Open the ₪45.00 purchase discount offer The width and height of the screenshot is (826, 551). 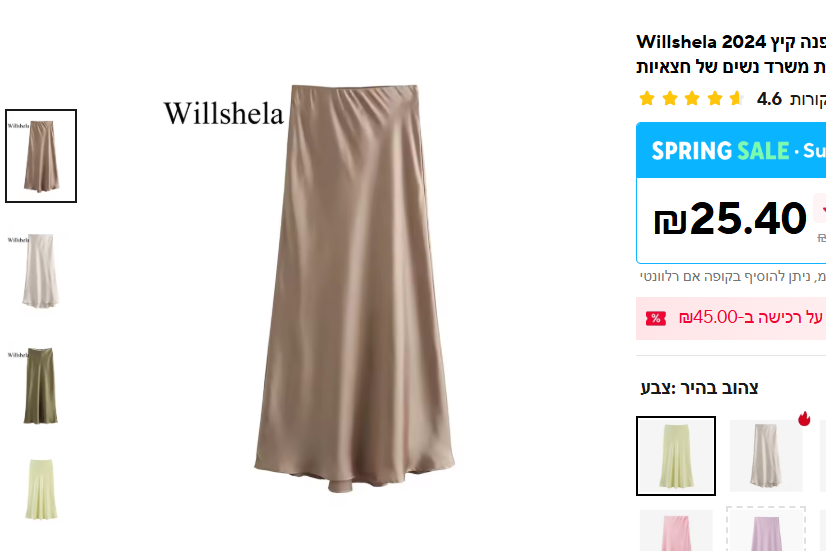[731, 318]
